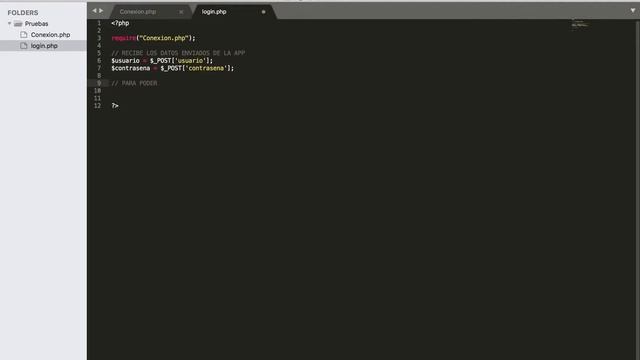Switch to the login.php tab
The height and width of the screenshot is (360, 640).
pos(214,12)
